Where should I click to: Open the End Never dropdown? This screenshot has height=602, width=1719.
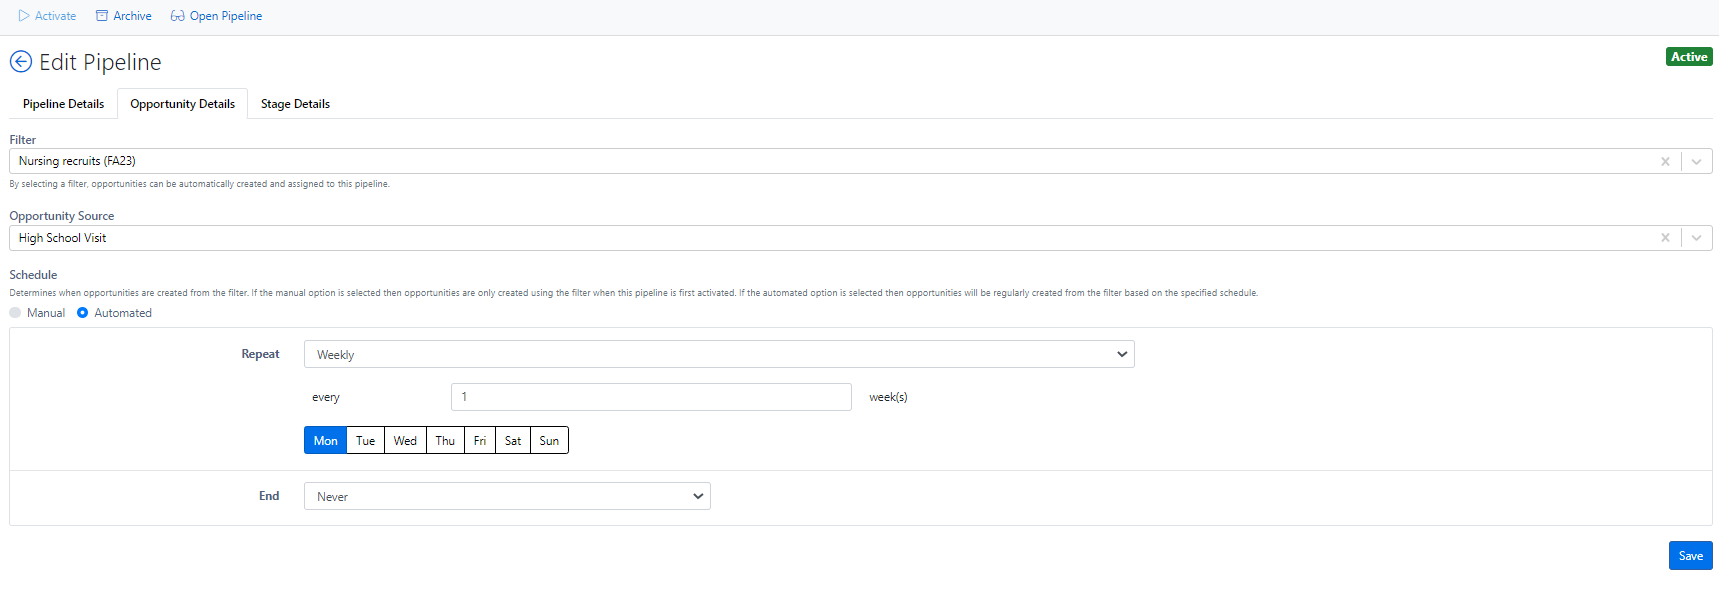507,496
